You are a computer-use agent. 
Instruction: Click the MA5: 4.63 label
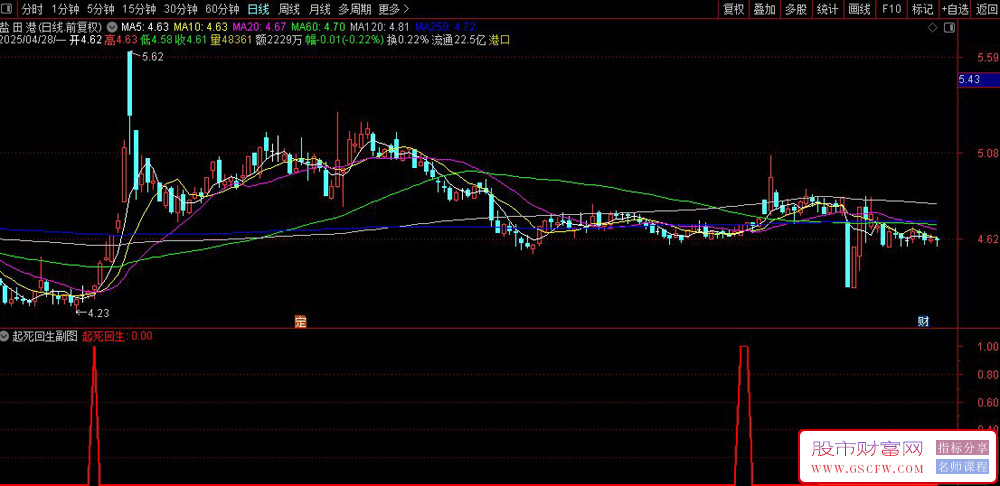145,27
